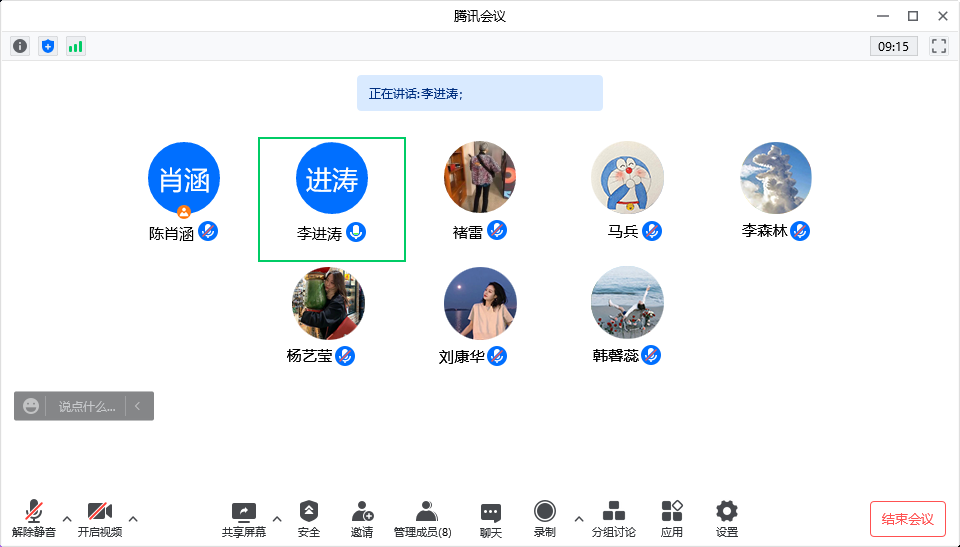
Task: Expand video options arrow beside 开启视频
Action: (133, 518)
